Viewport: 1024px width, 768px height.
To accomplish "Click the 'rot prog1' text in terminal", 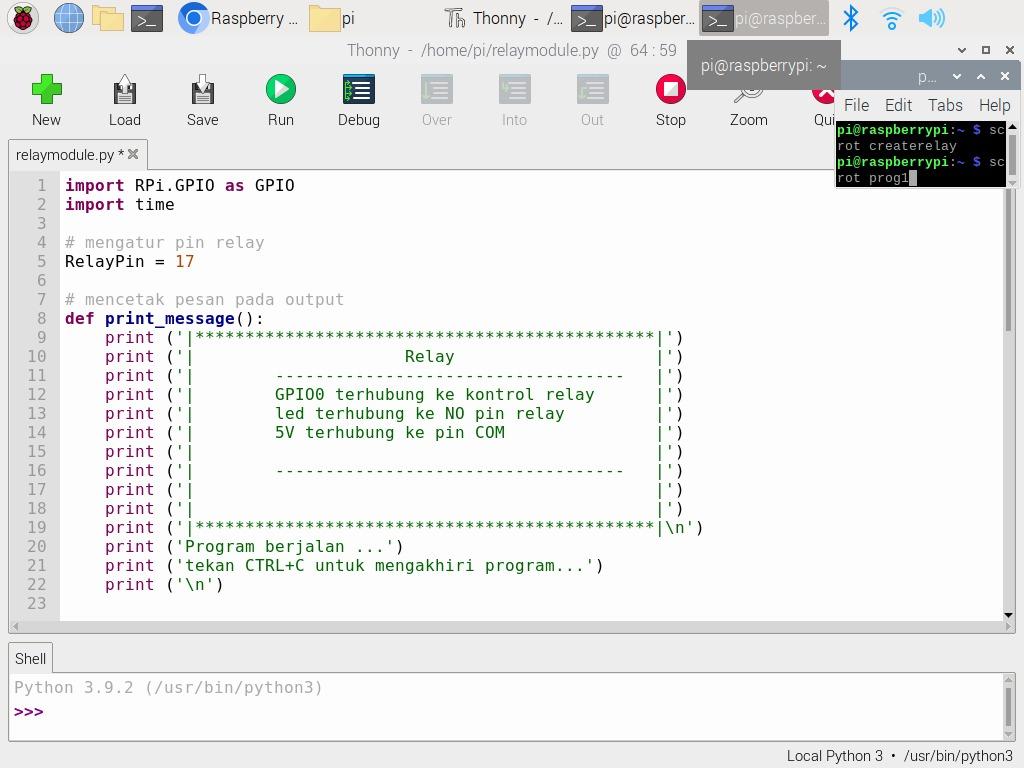I will (x=872, y=178).
